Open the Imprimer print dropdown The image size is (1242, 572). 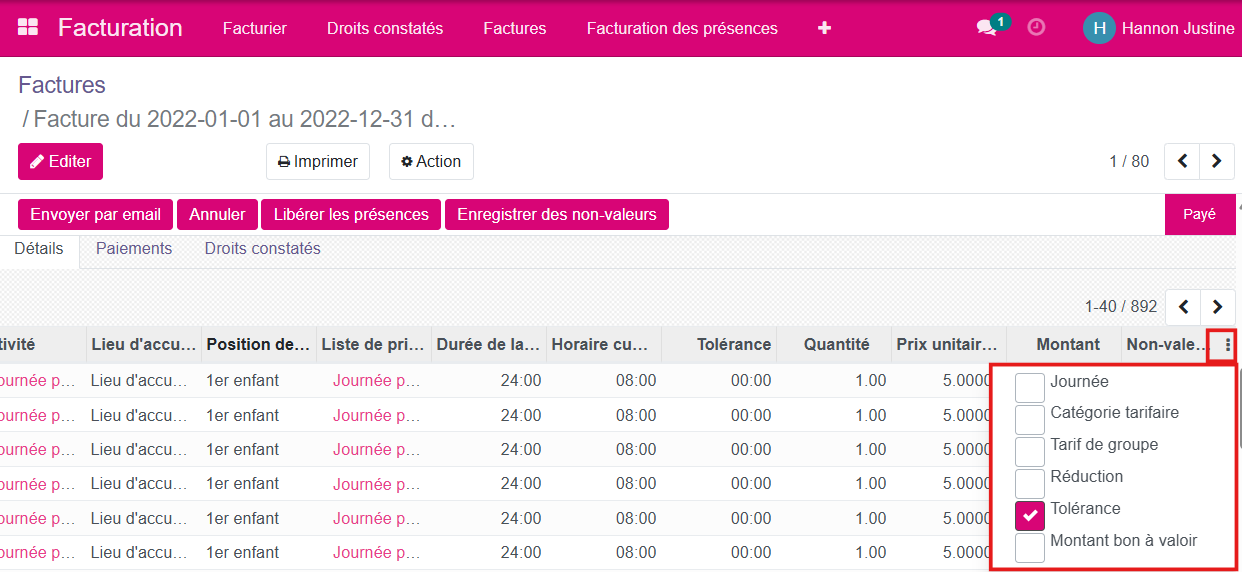pyautogui.click(x=318, y=161)
